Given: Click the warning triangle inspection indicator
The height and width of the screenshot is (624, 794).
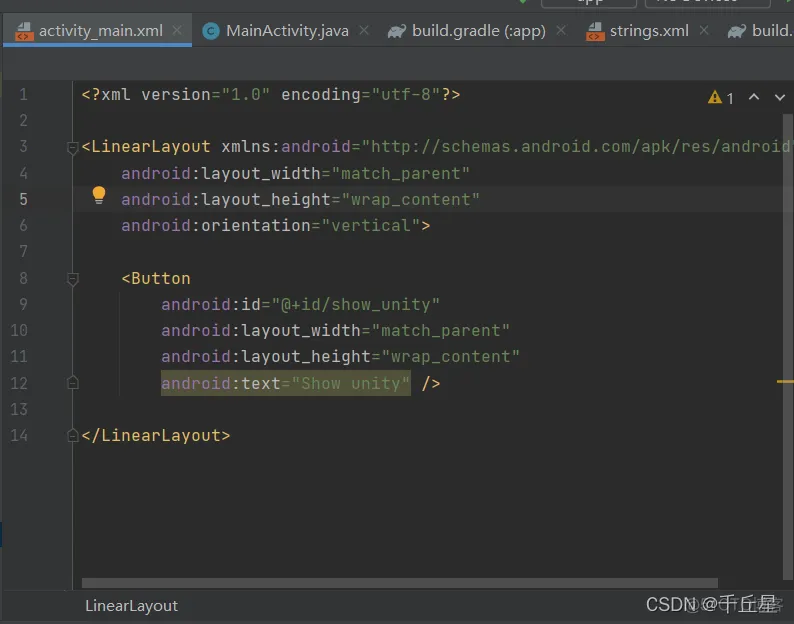Looking at the screenshot, I should click(x=714, y=97).
